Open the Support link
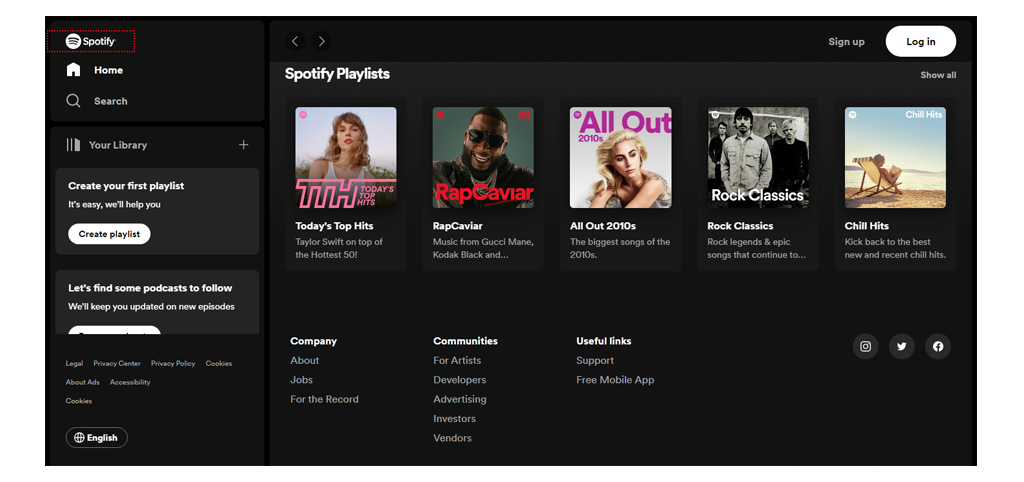Viewport: 1024px width, 482px height. (x=594, y=361)
